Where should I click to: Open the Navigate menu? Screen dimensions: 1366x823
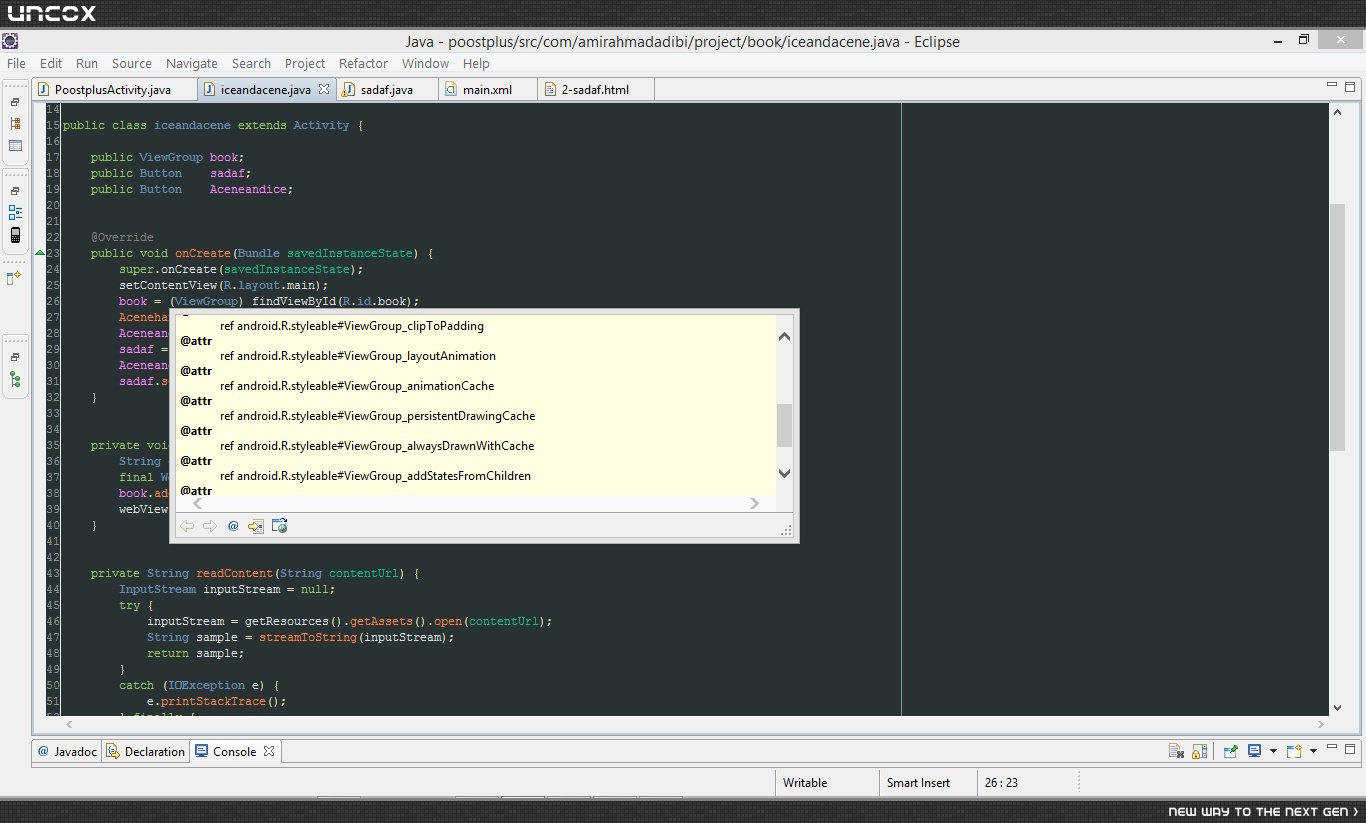[x=192, y=63]
